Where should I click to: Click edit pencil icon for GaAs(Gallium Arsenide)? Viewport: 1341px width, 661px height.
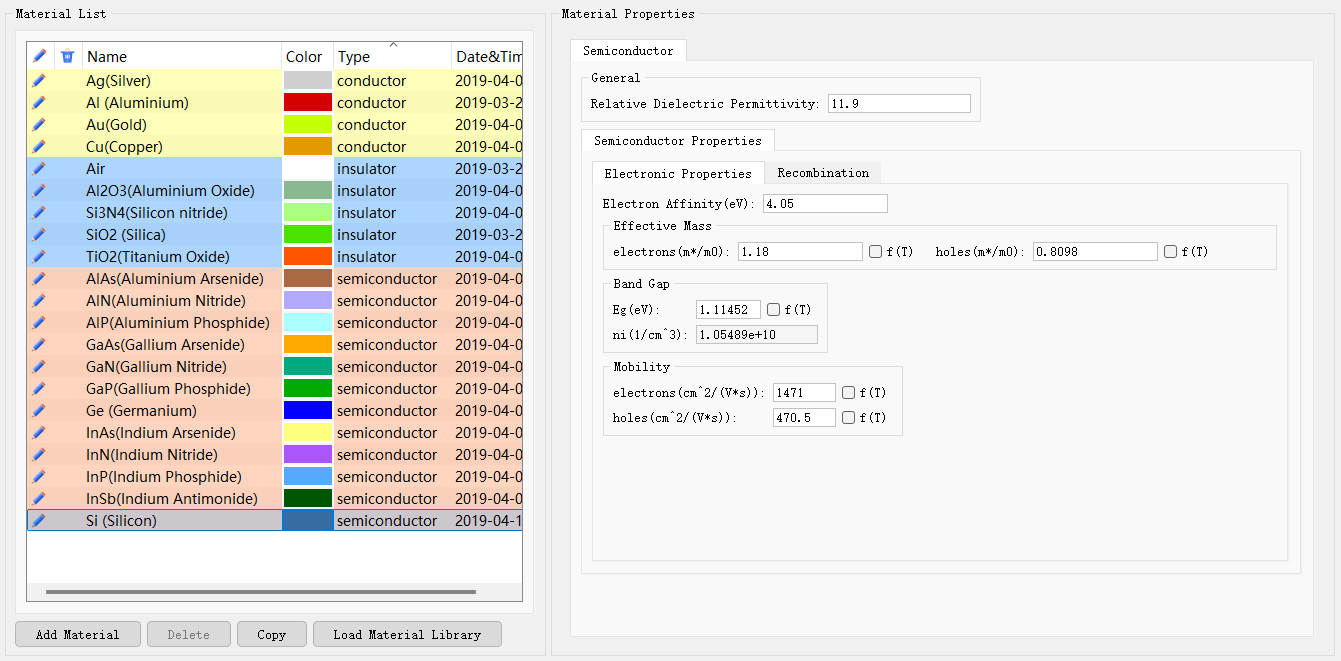39,344
